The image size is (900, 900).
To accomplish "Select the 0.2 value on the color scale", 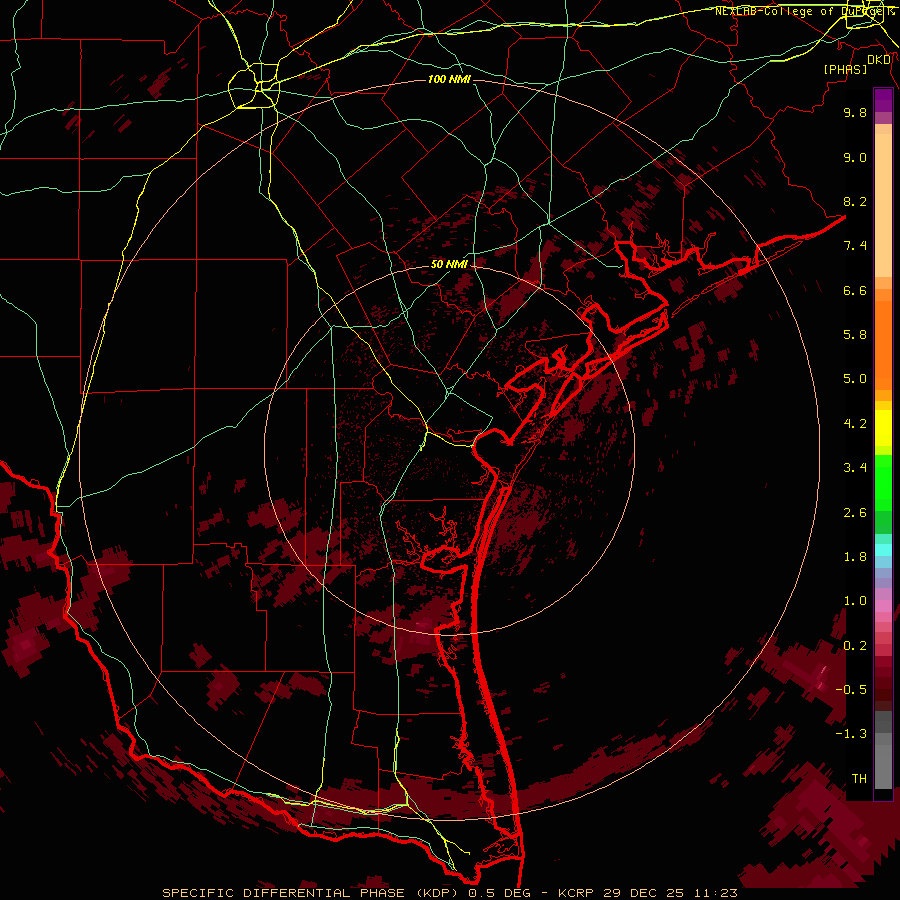I will 855,646.
